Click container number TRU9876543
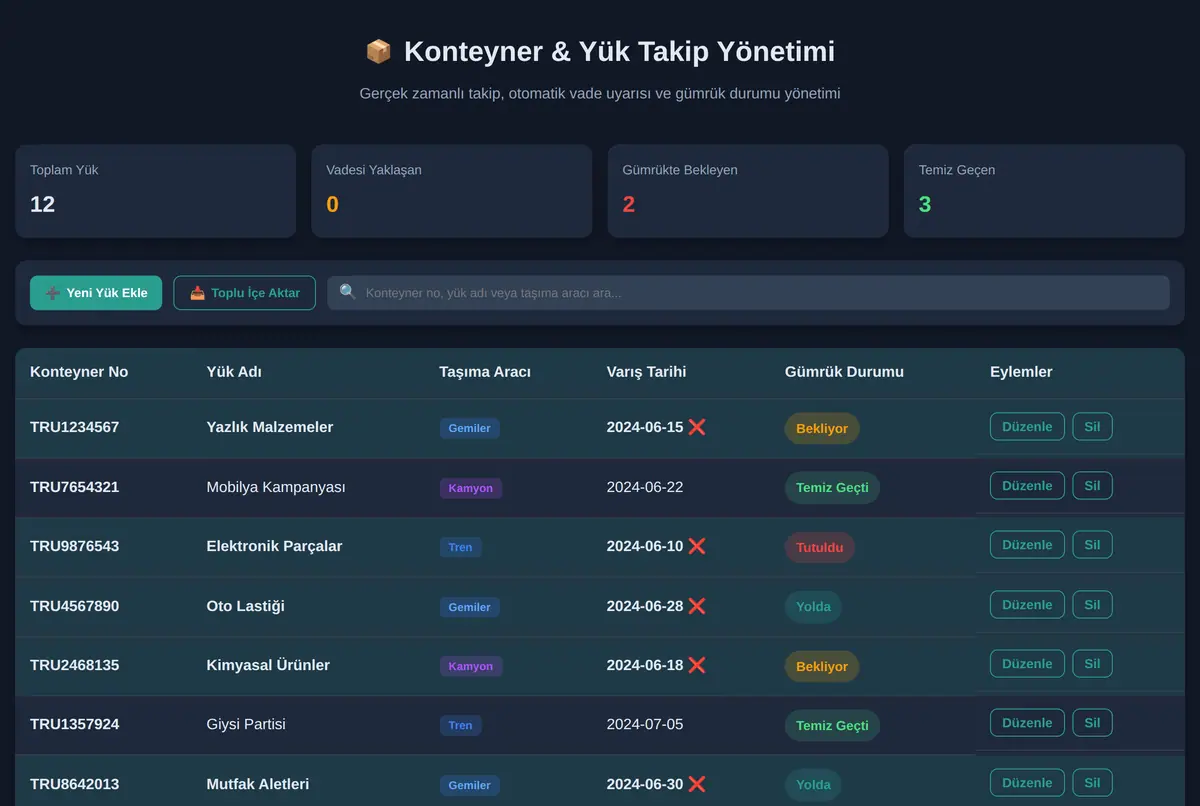The height and width of the screenshot is (806, 1200). [74, 546]
